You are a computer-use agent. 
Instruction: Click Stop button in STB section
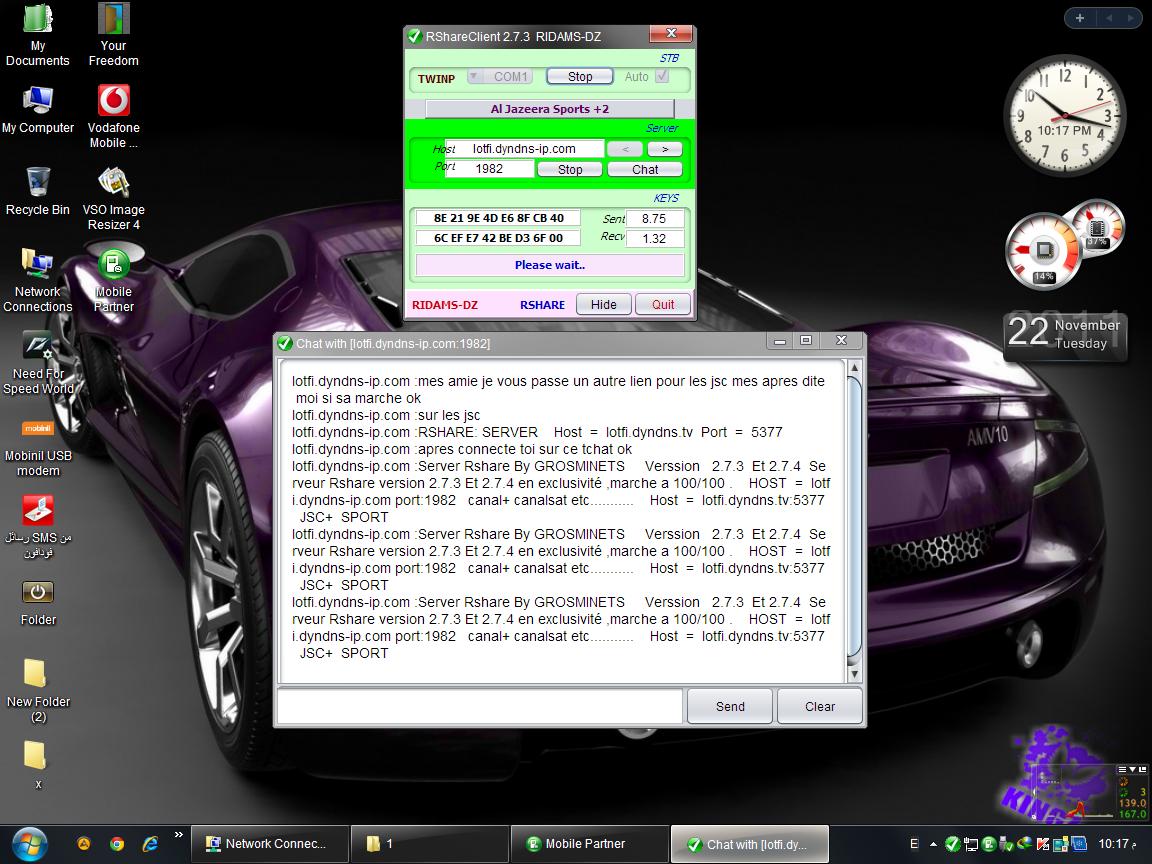580,76
